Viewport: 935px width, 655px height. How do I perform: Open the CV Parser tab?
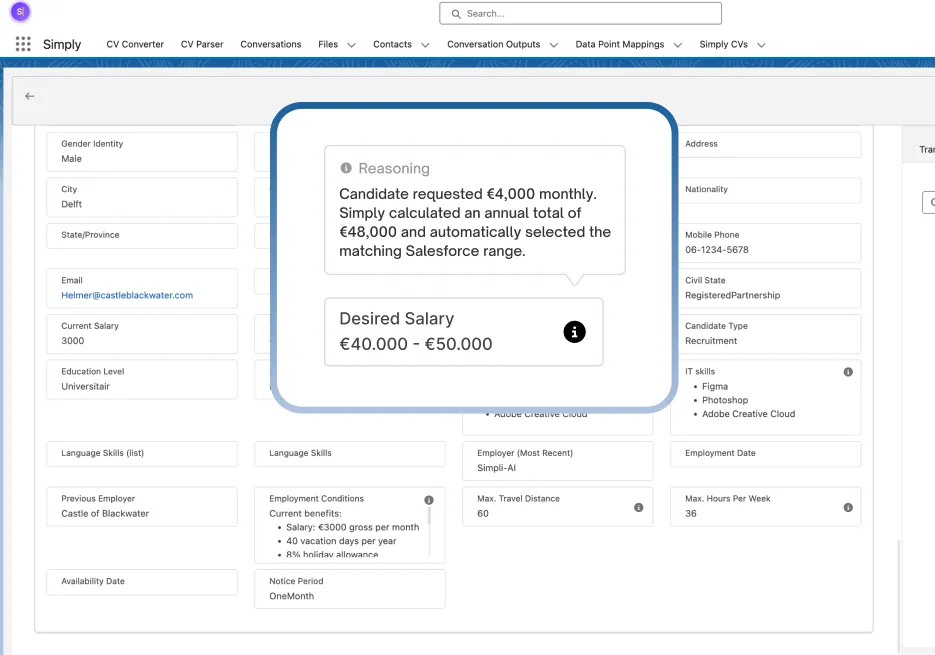coord(202,44)
